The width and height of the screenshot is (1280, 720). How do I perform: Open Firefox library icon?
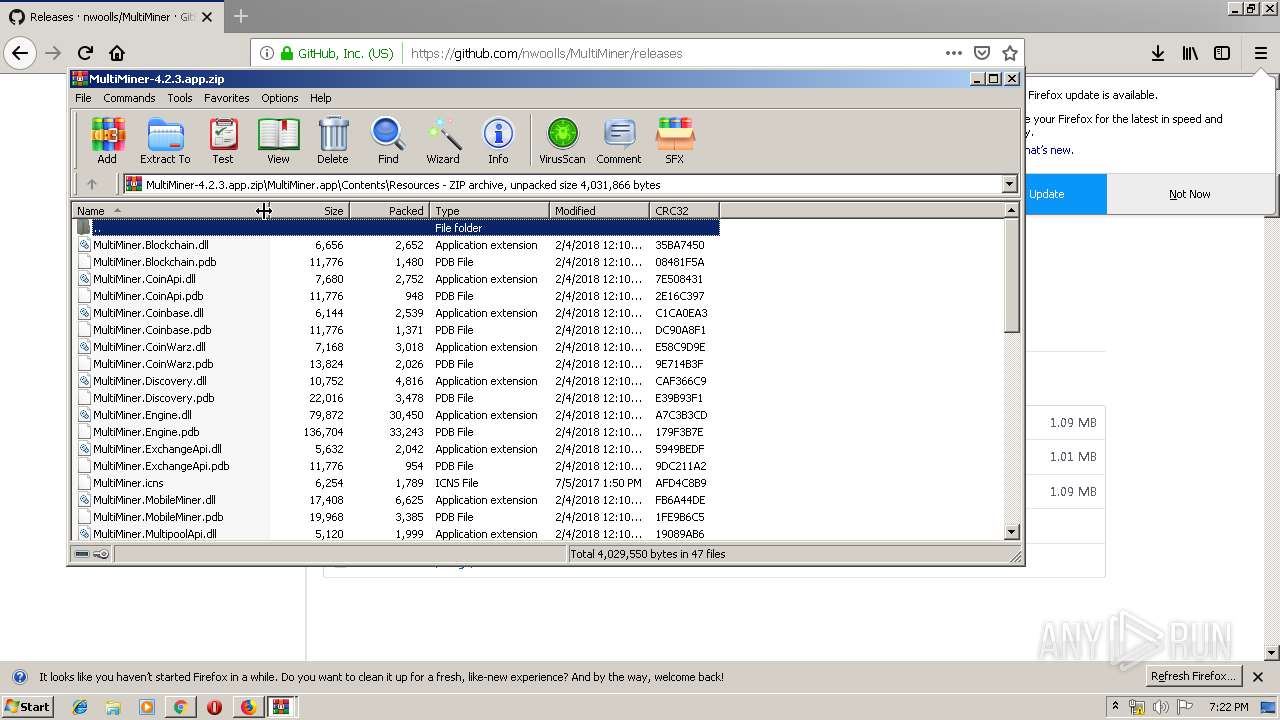point(1190,53)
